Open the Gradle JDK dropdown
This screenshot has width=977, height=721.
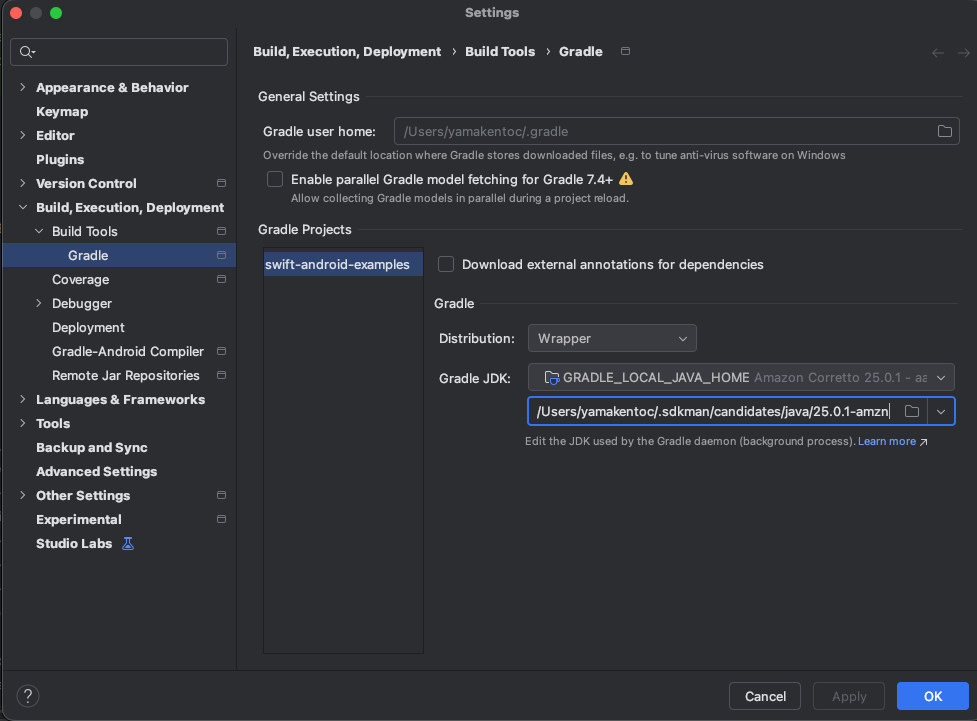(x=741, y=377)
